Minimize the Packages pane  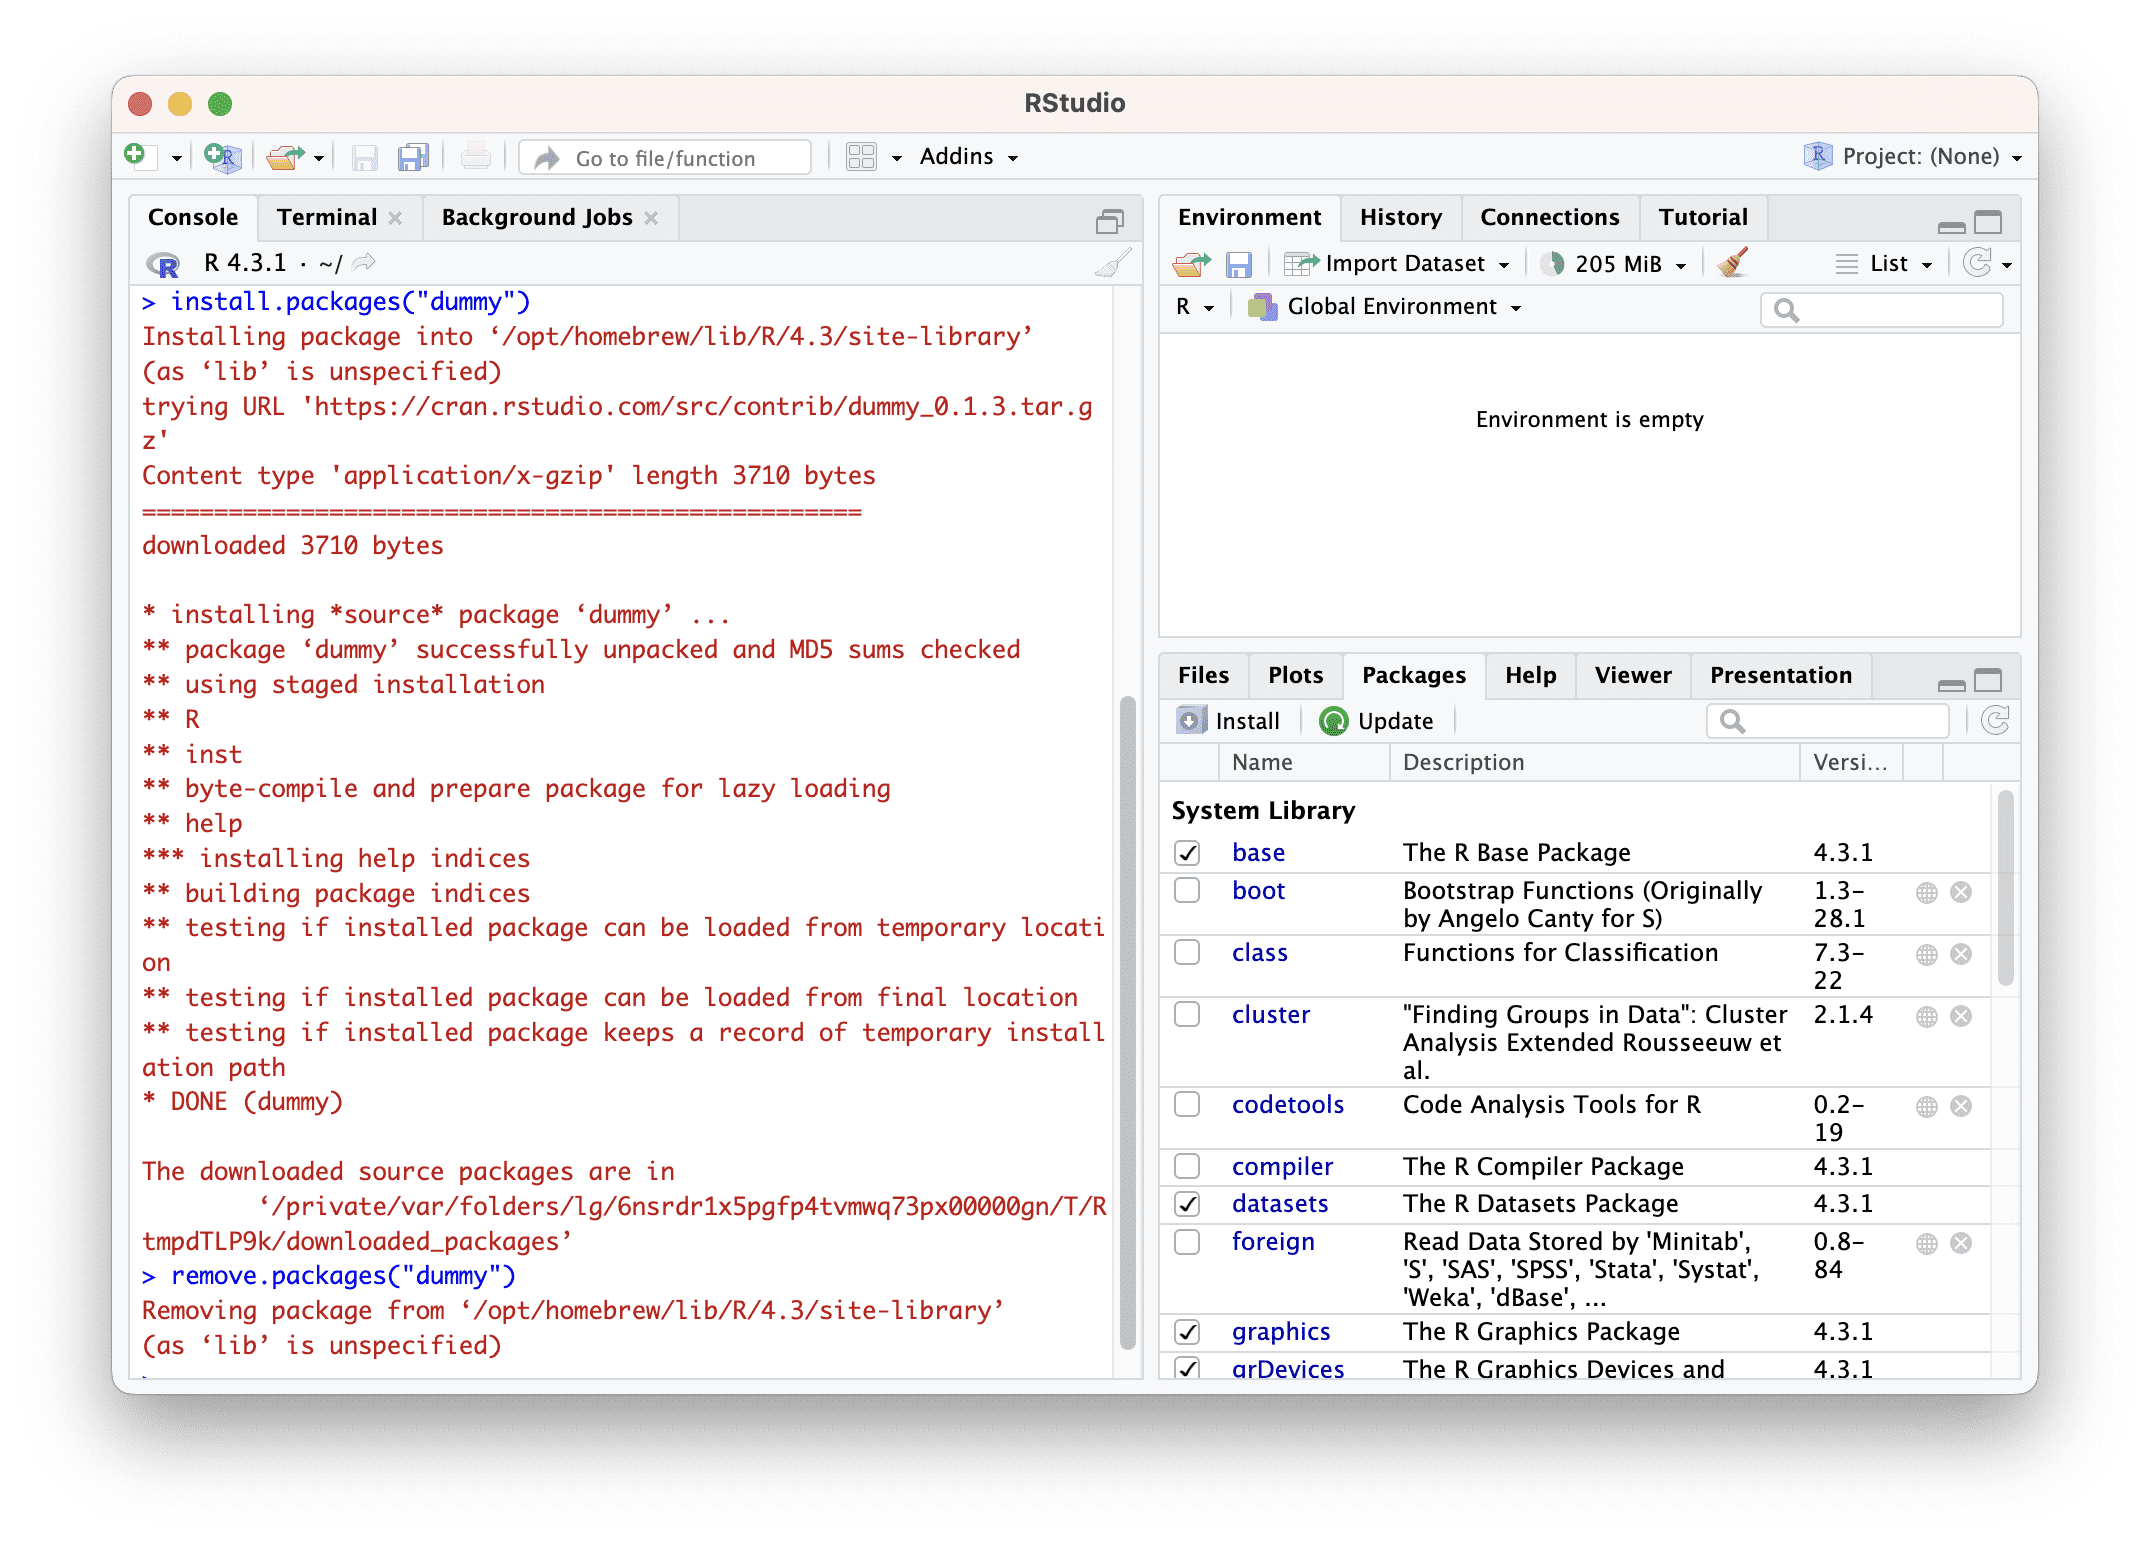1951,685
